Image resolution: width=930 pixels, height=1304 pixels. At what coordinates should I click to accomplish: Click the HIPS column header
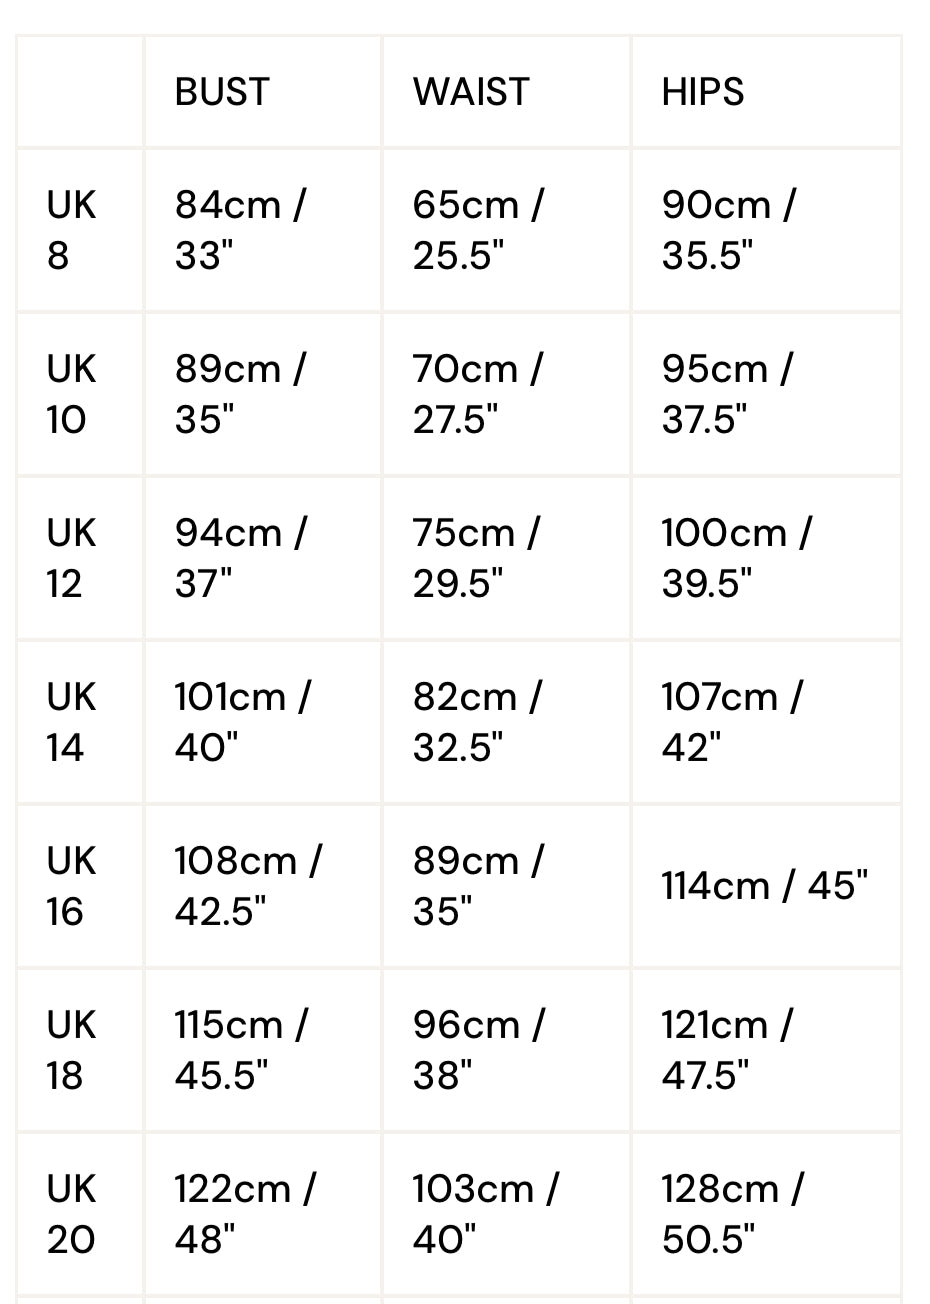(703, 92)
